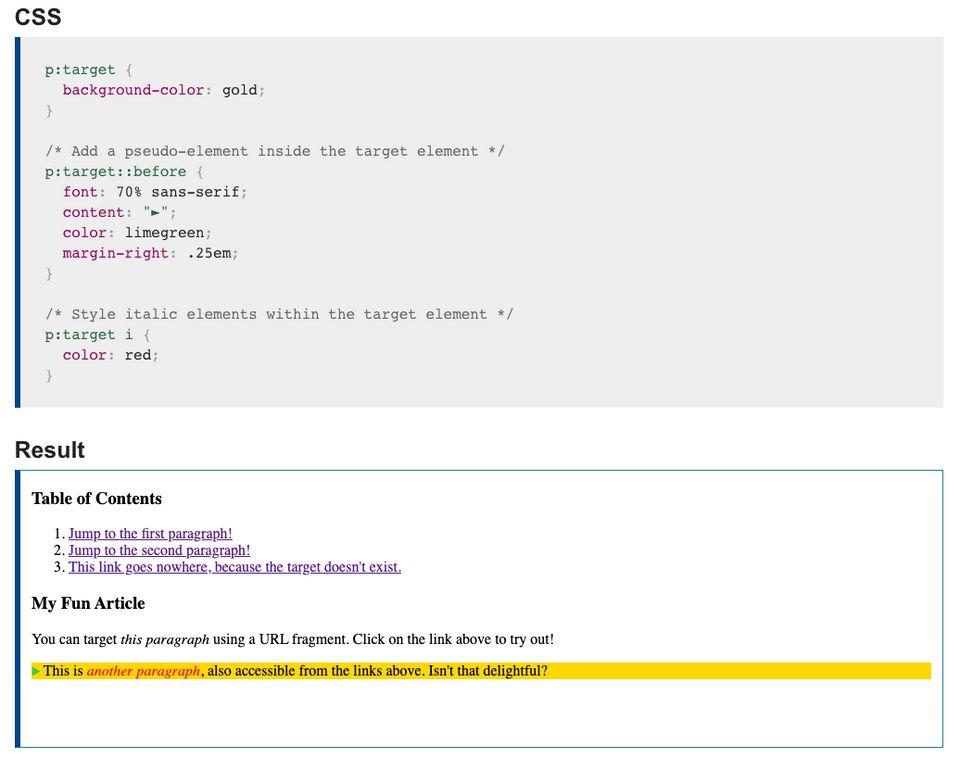Open the link that goes nowhere

coord(234,567)
